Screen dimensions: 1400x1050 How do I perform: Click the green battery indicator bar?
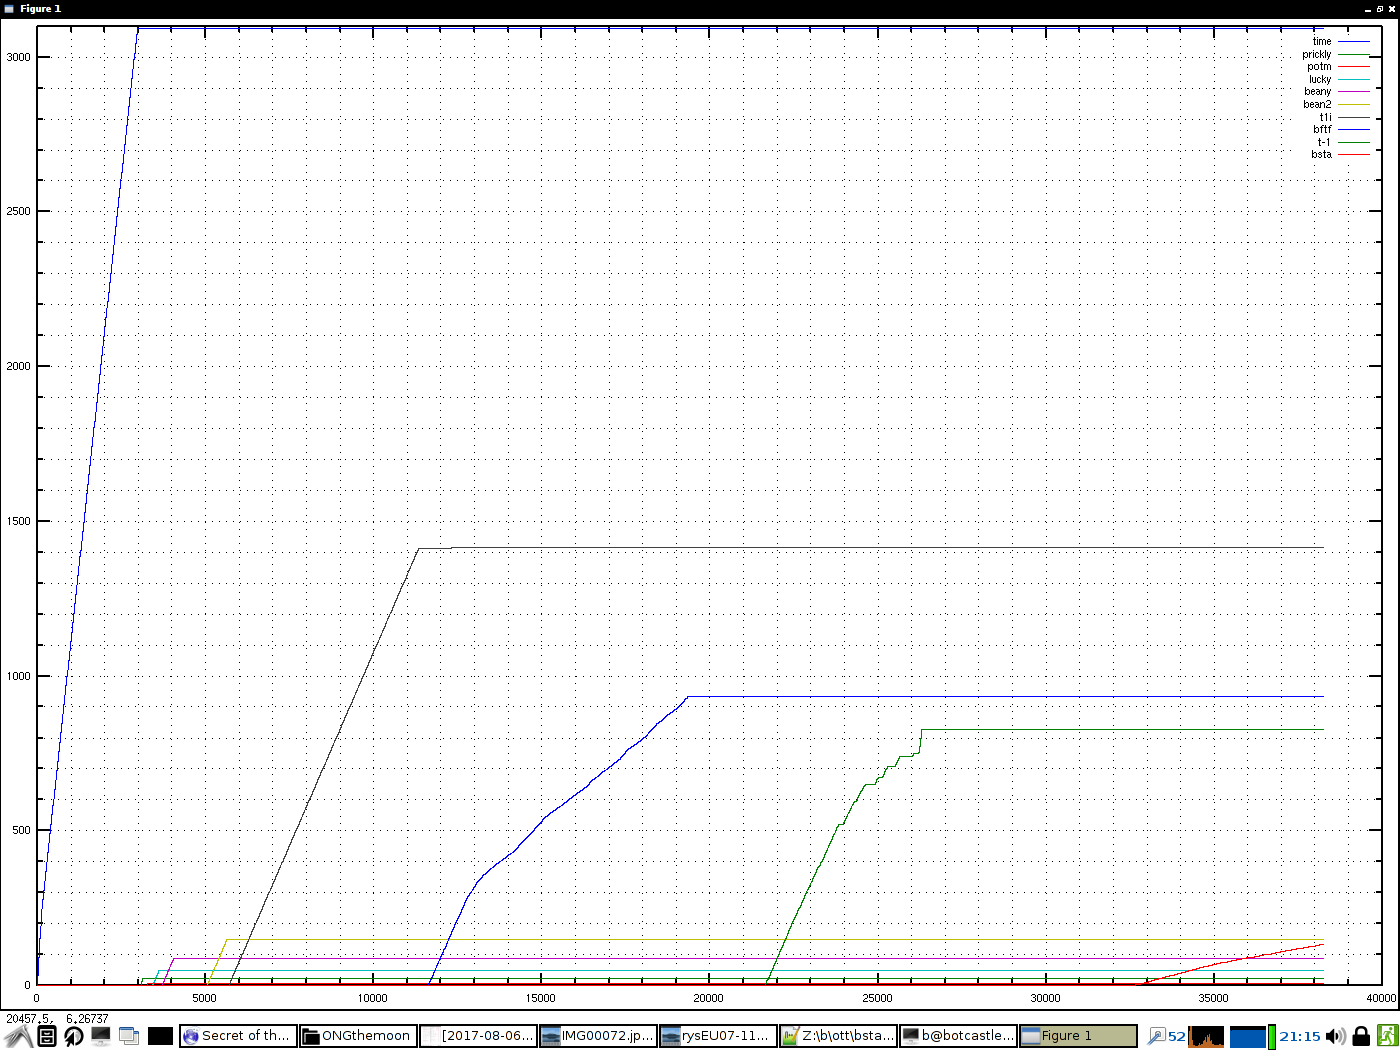pyautogui.click(x=1272, y=1036)
